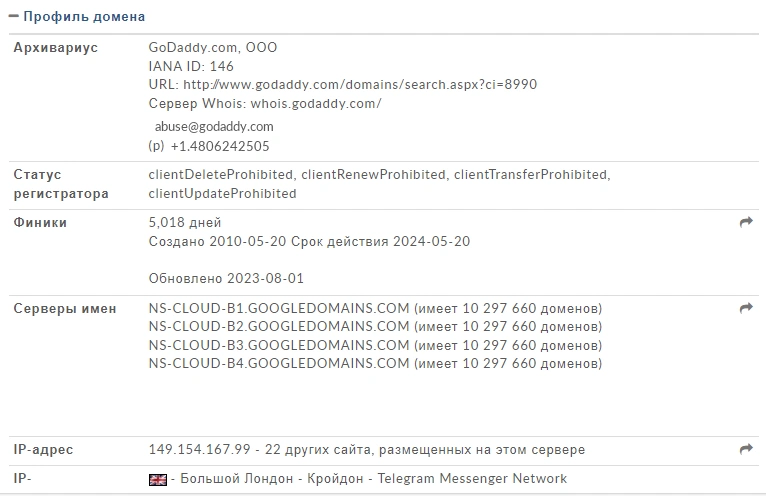Click the clientDeleteProhibited status
This screenshot has height=496, width=766.
[220, 174]
